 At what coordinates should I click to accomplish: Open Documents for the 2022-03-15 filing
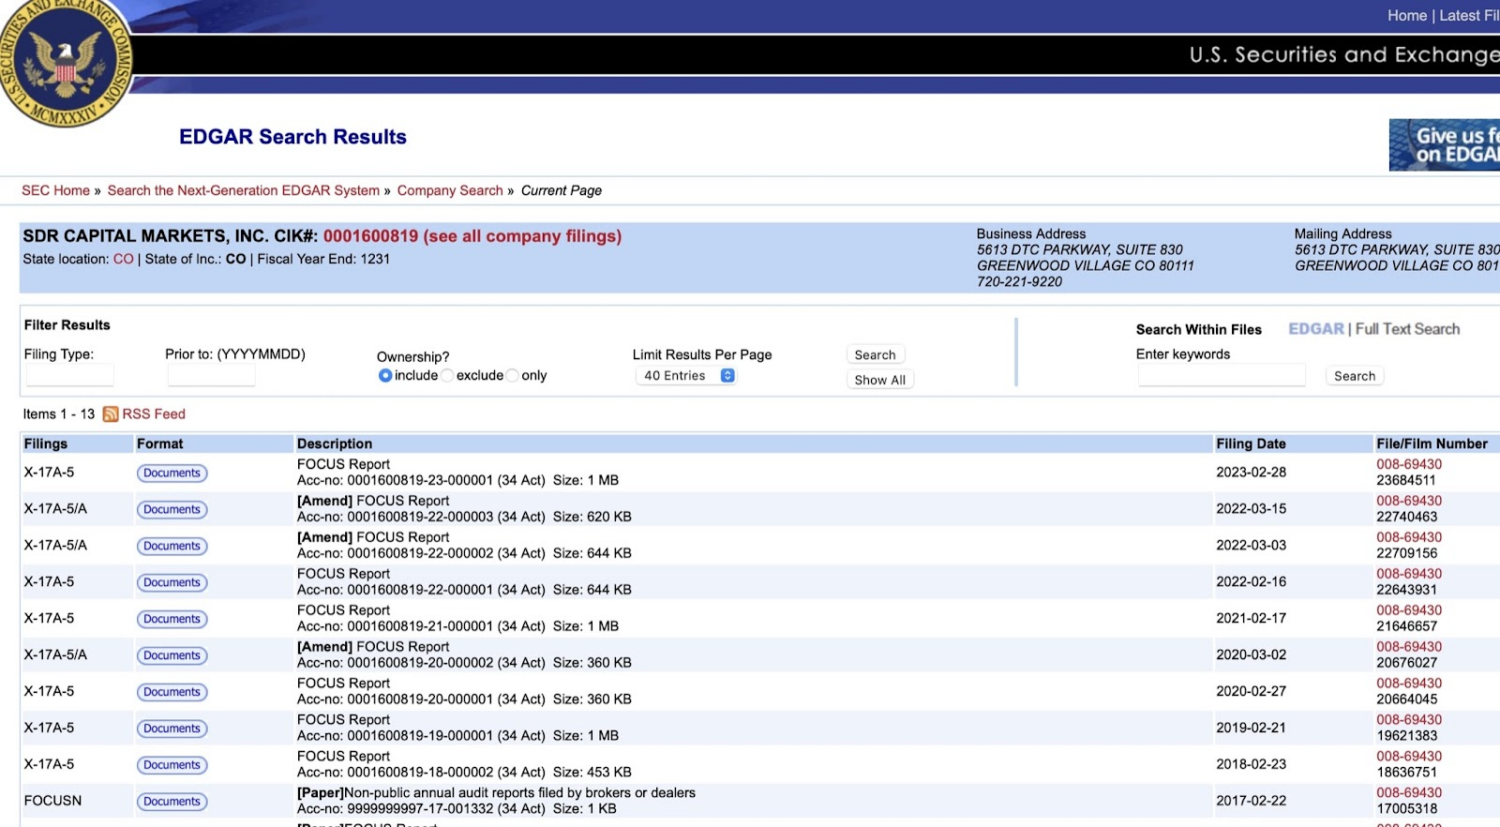click(172, 510)
